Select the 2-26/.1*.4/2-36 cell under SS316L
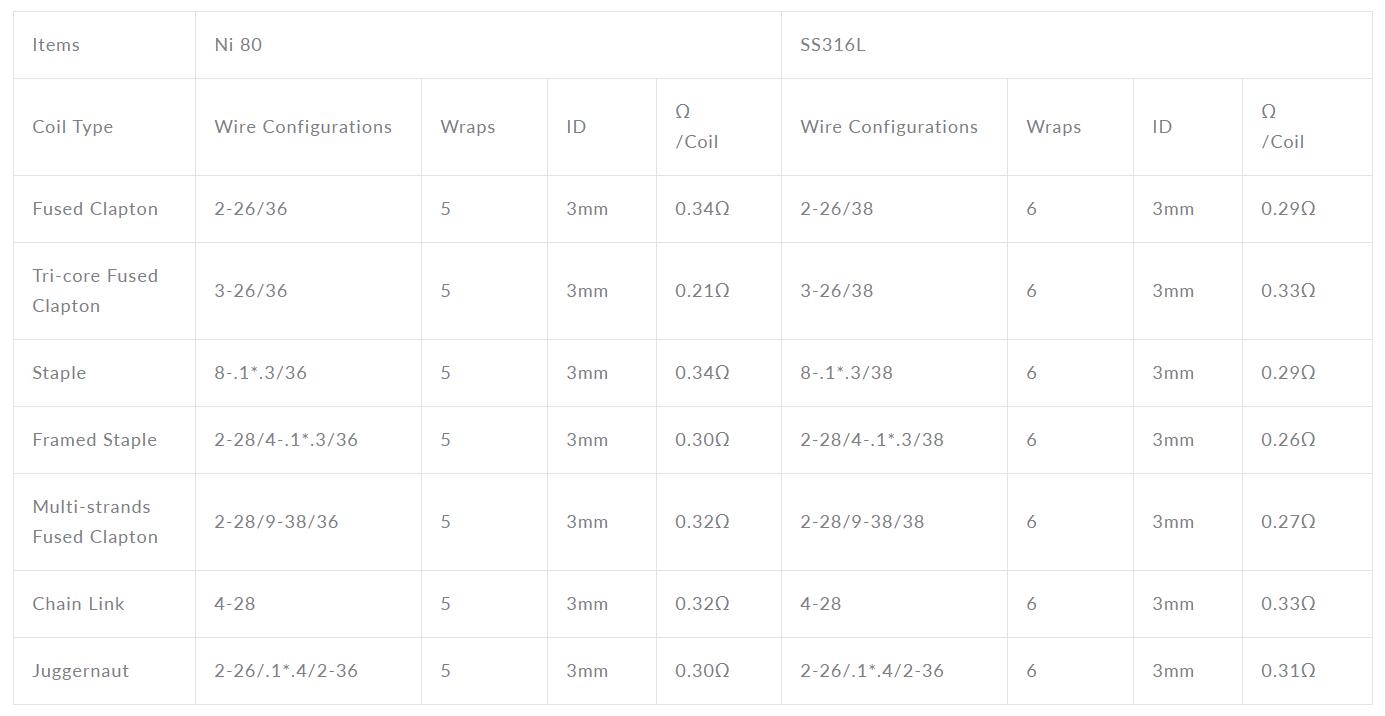Image resolution: width=1385 pixels, height=716 pixels. click(x=894, y=671)
